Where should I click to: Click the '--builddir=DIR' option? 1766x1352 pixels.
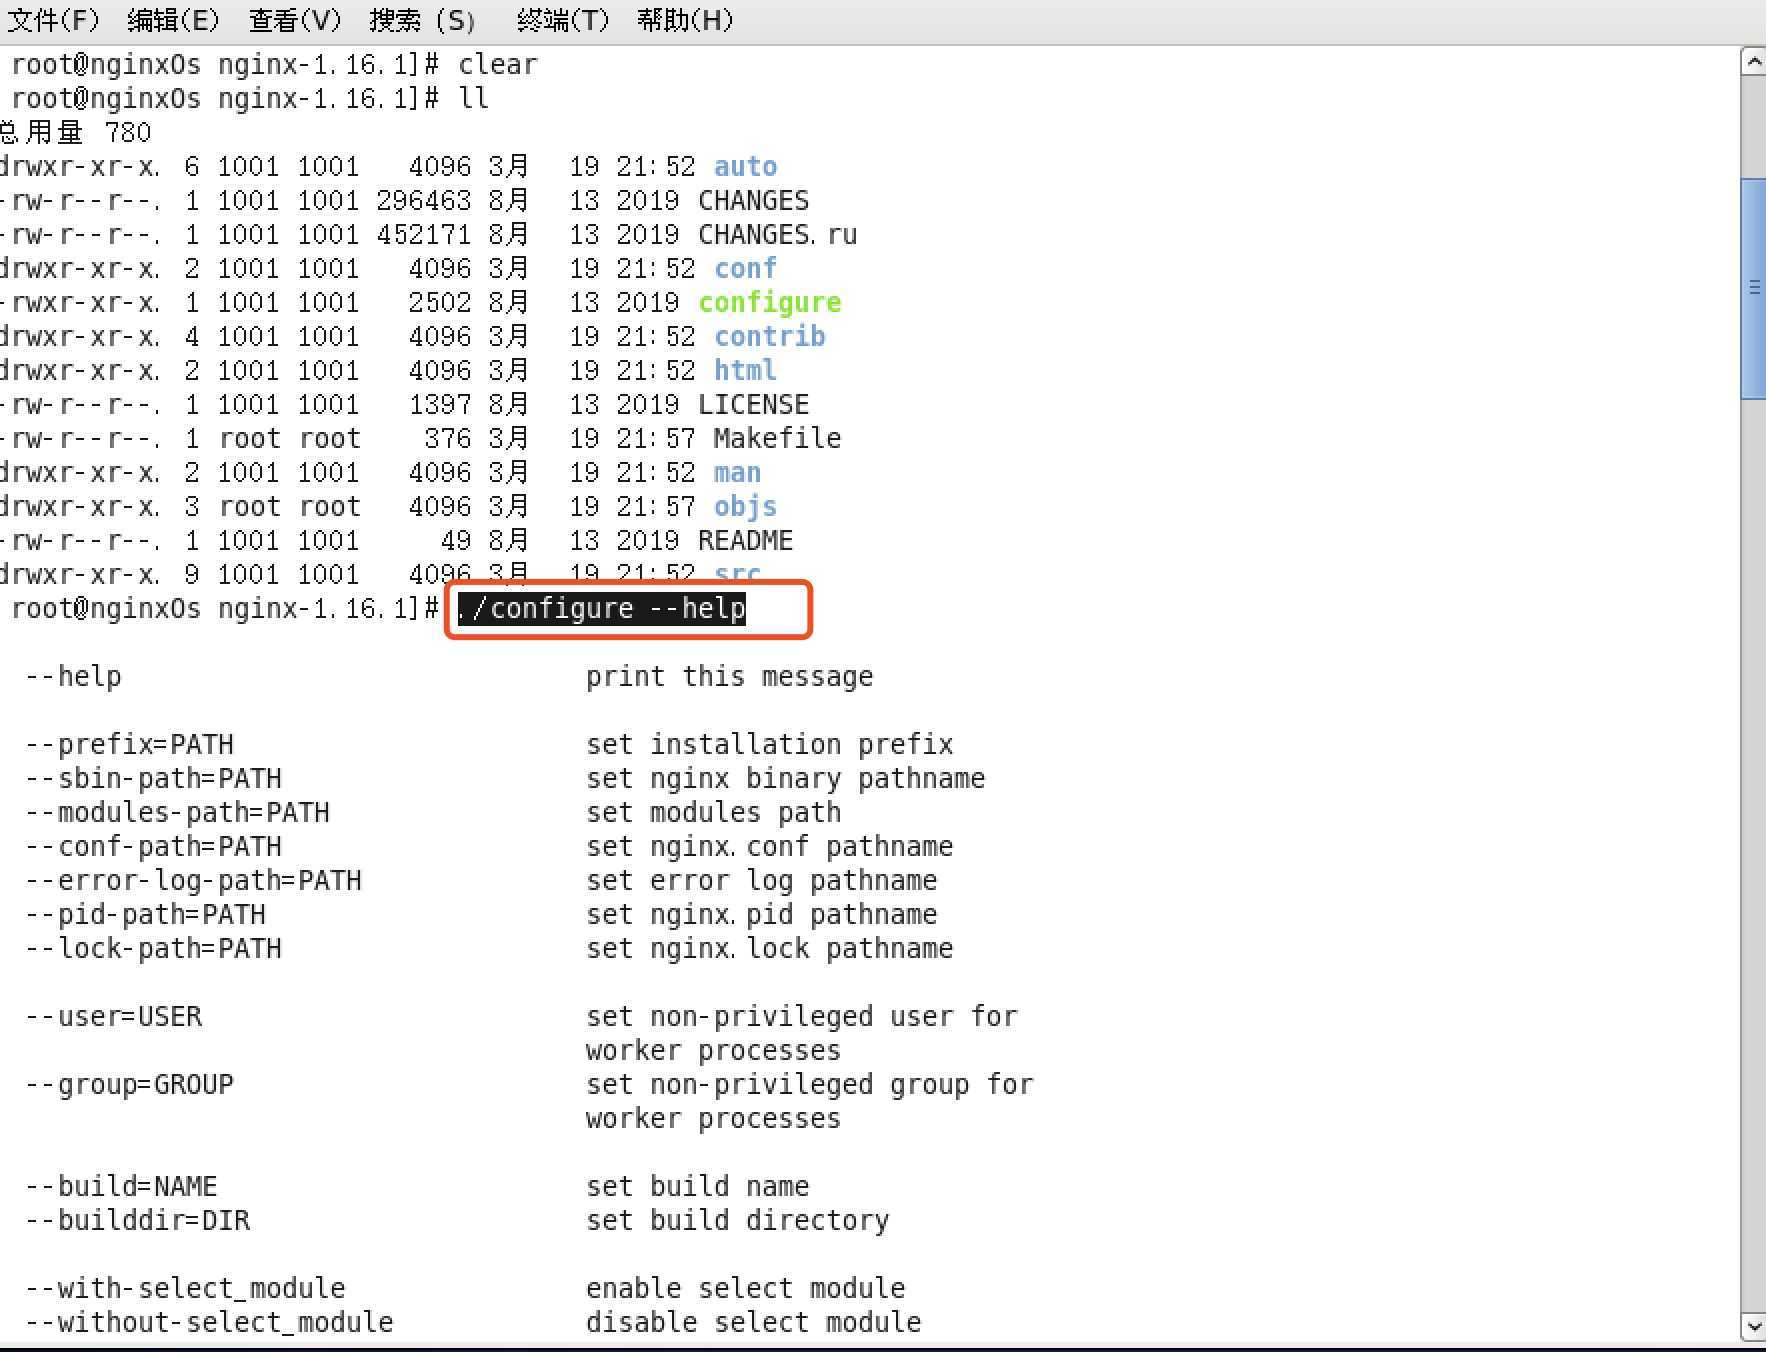click(138, 1221)
